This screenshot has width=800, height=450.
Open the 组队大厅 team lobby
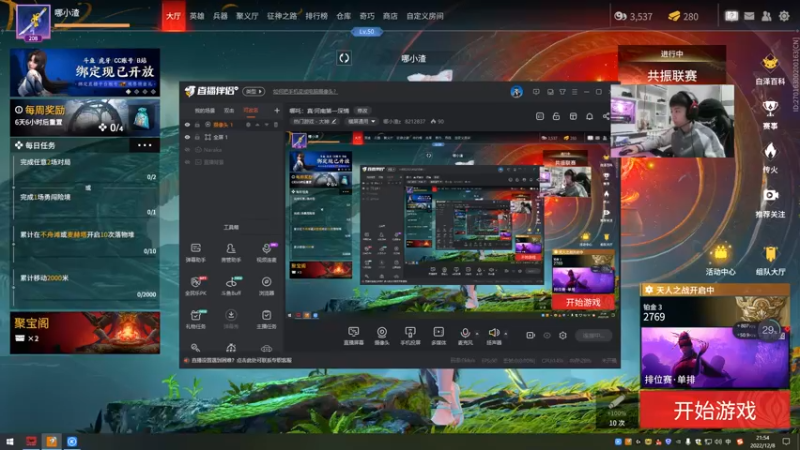click(770, 260)
